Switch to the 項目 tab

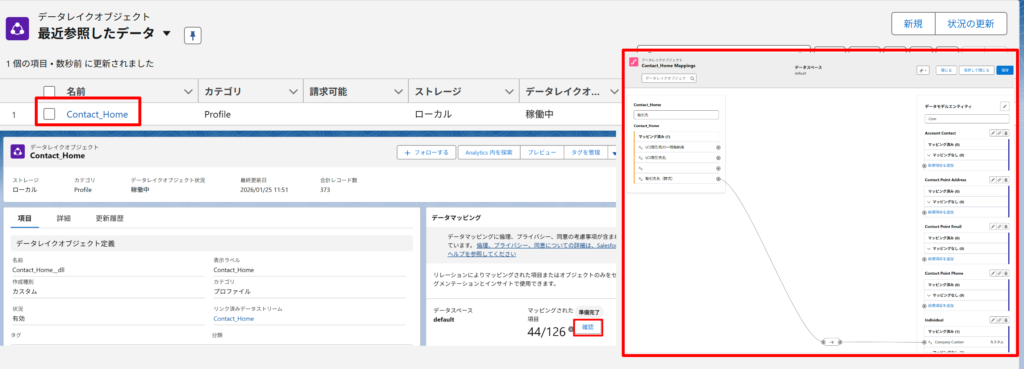(x=25, y=218)
